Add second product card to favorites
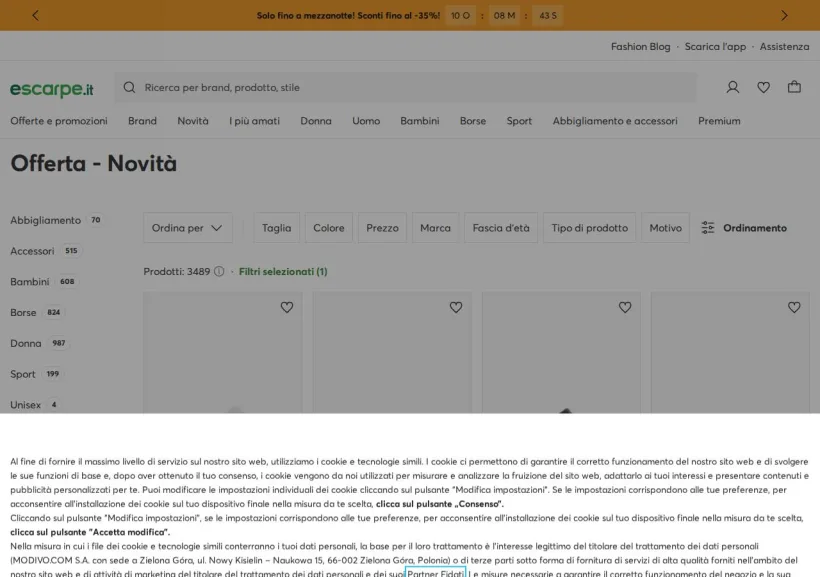 pos(455,307)
